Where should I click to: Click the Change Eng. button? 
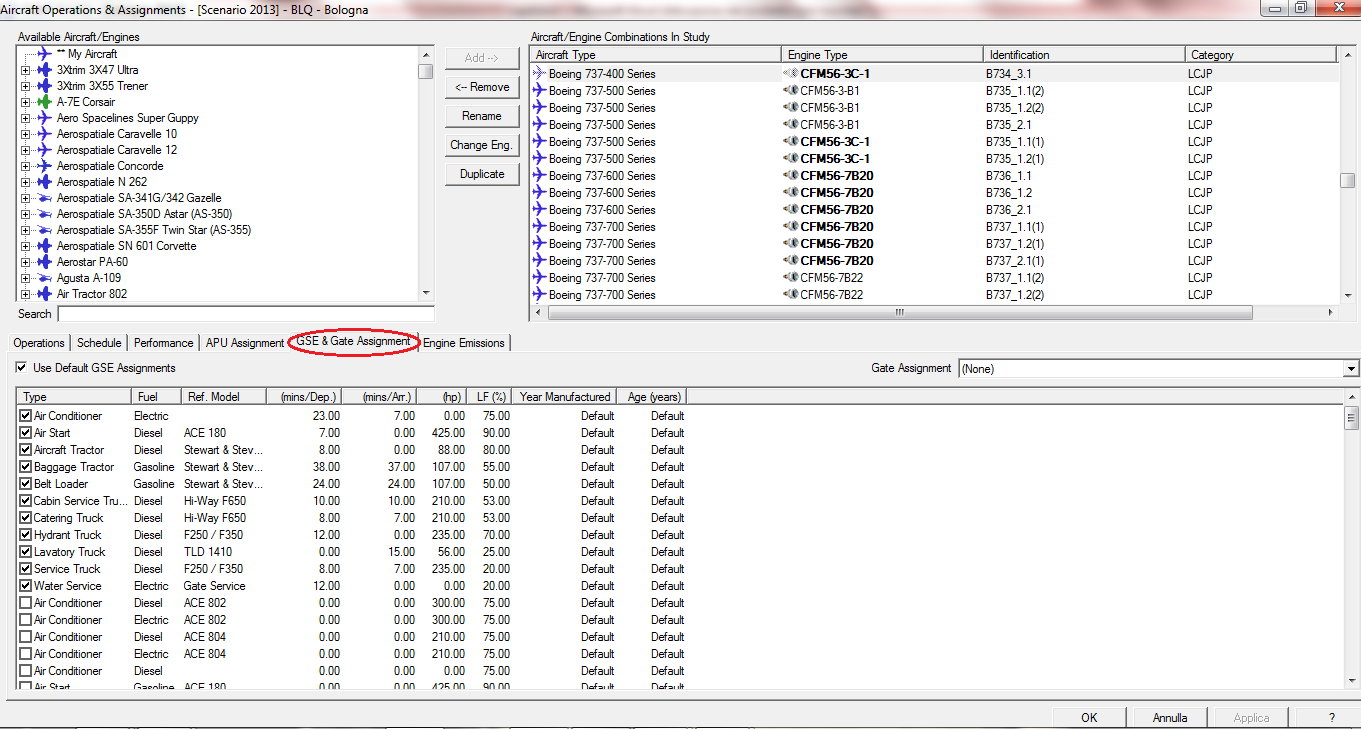[x=482, y=145]
